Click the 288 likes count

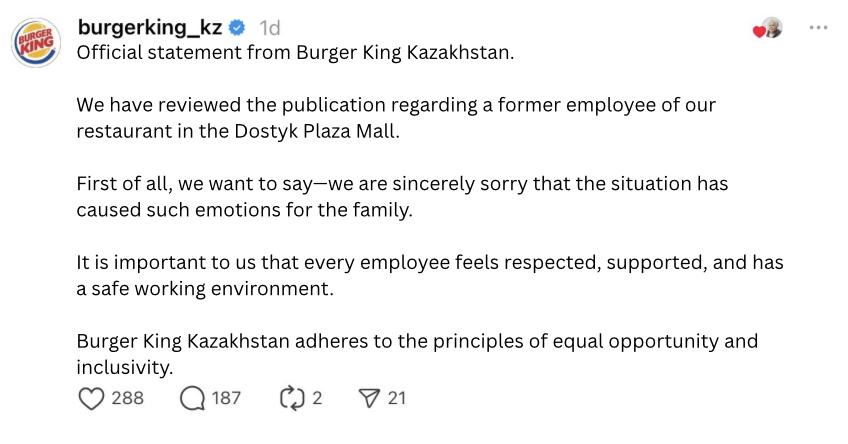127,398
